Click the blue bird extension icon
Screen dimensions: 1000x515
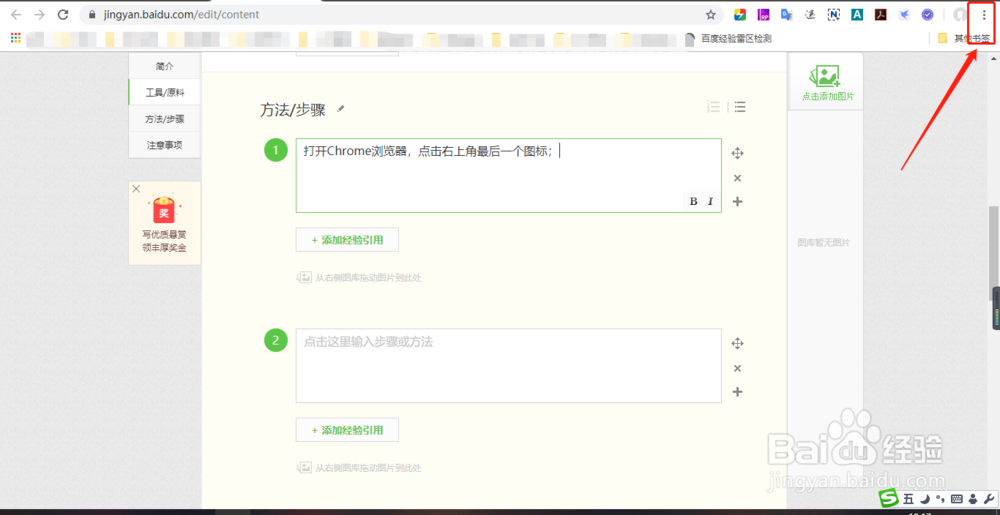pyautogui.click(x=904, y=14)
